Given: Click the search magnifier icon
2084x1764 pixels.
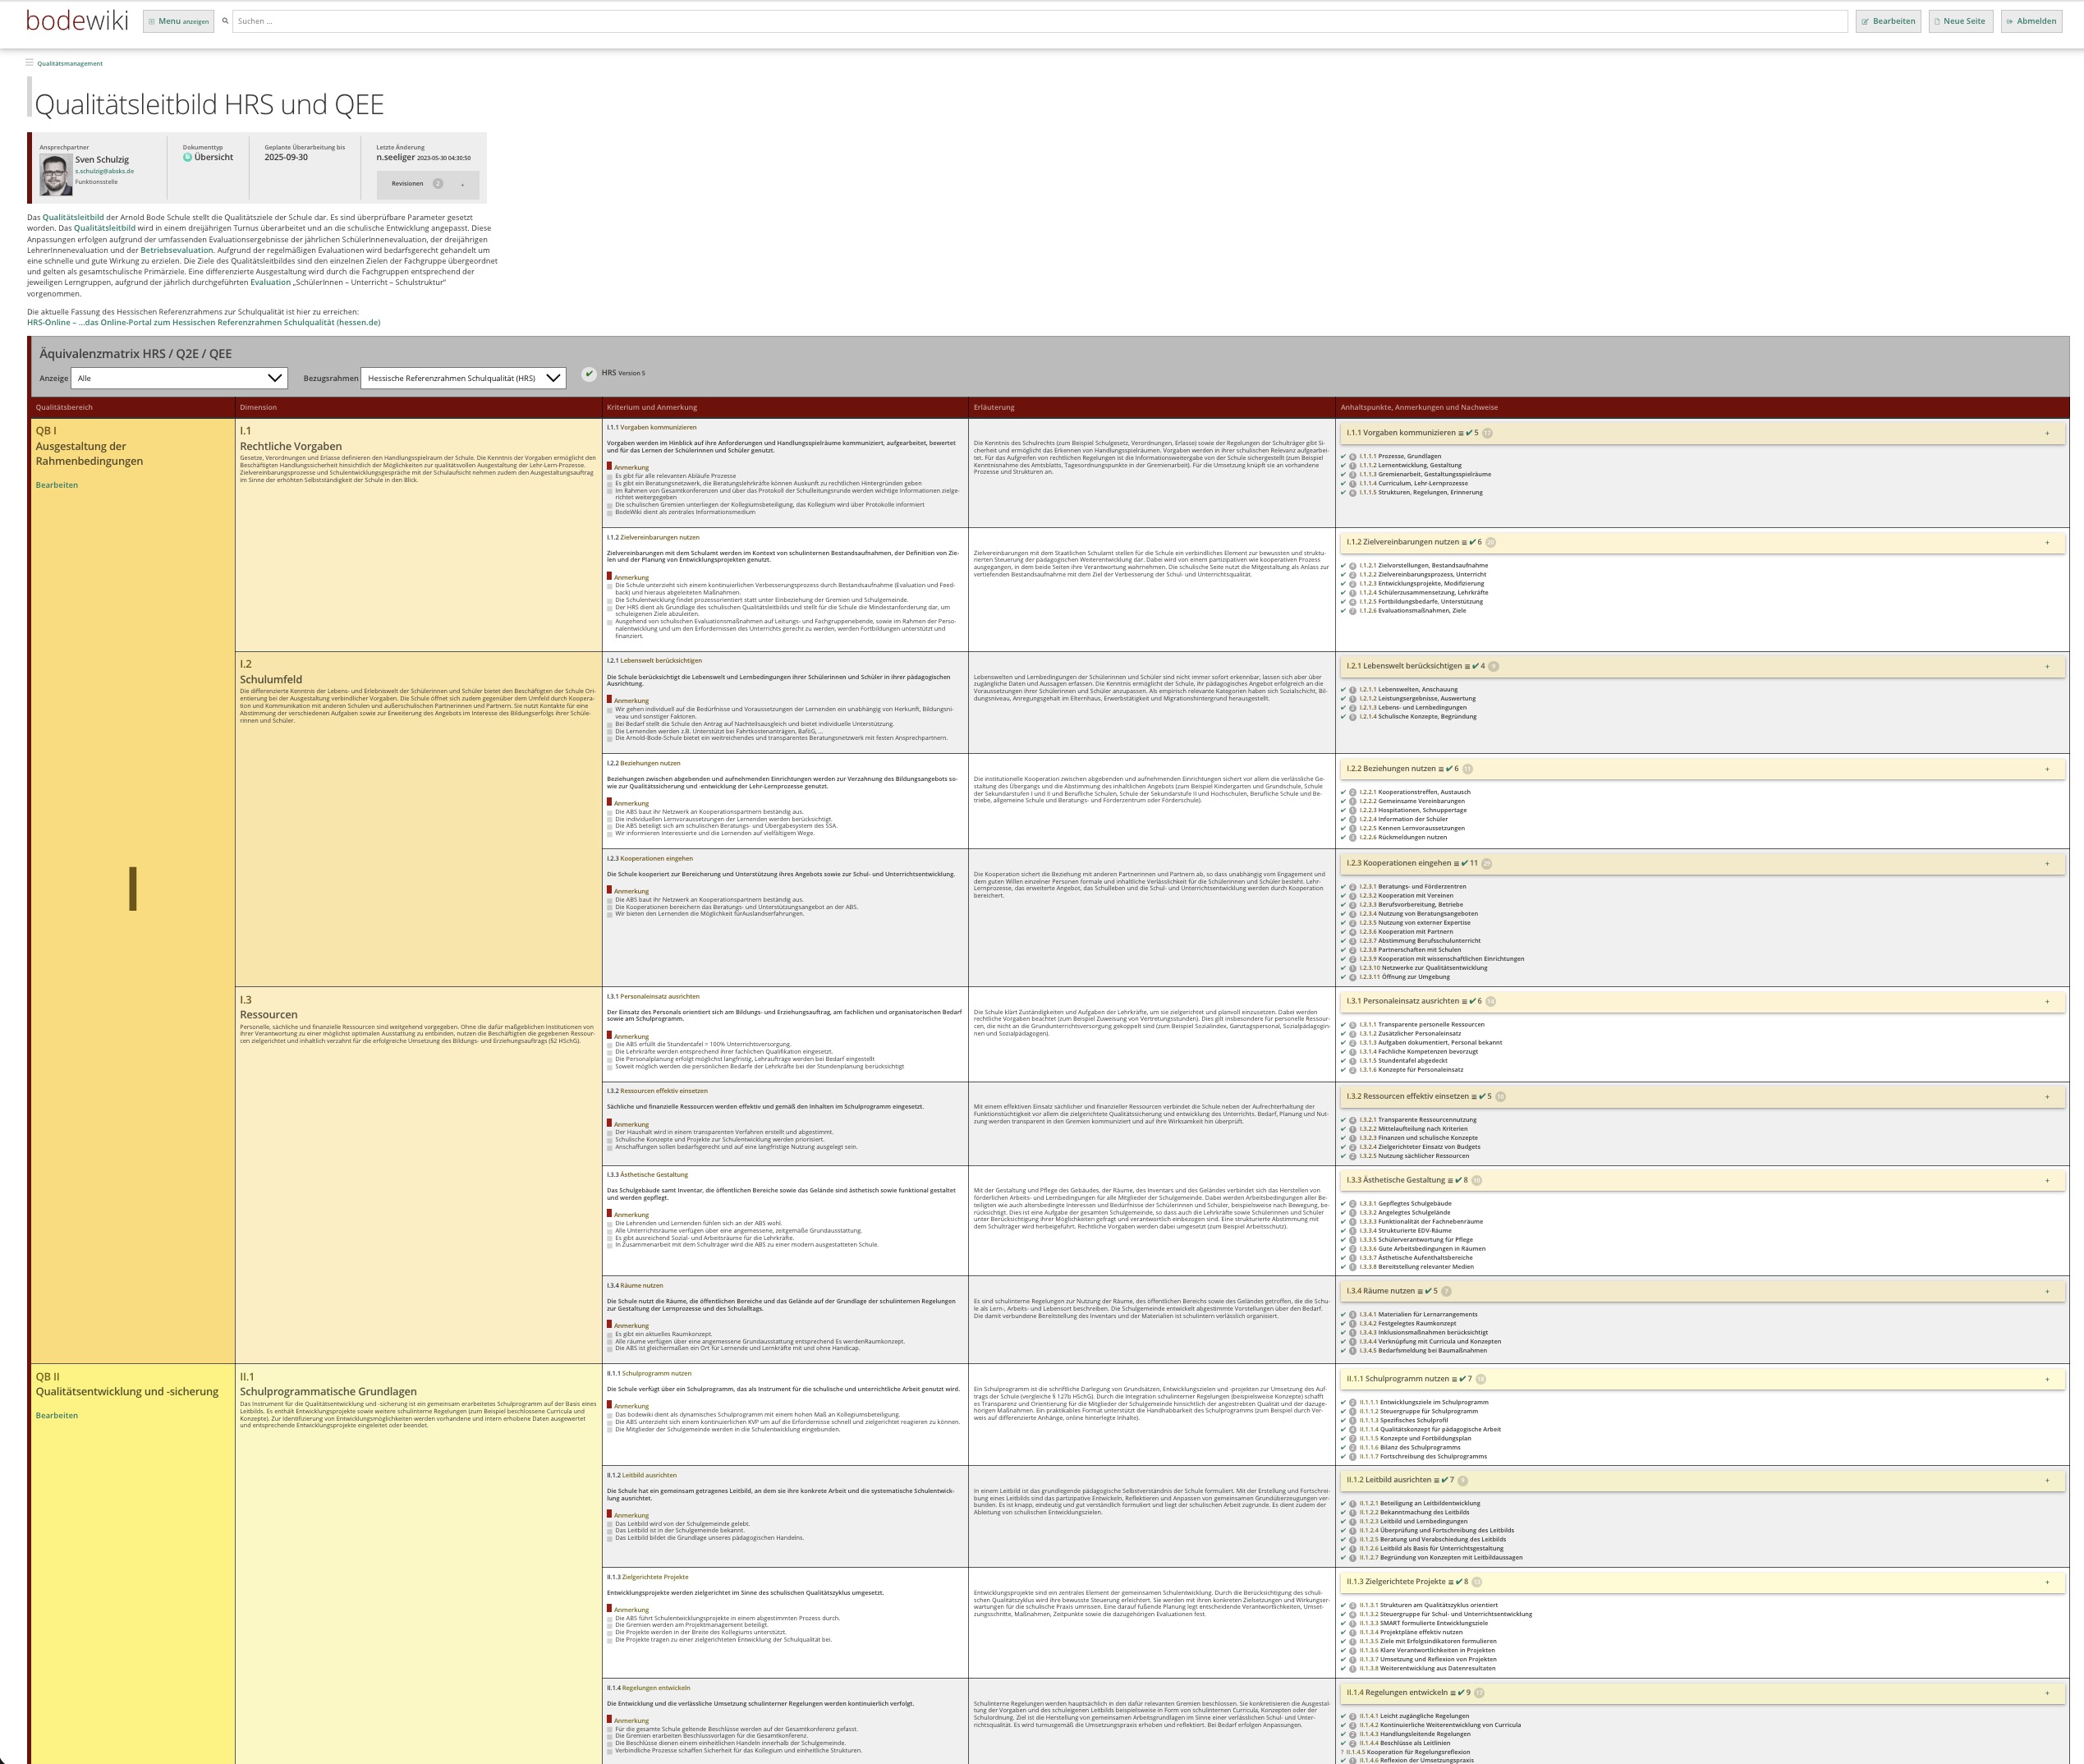Looking at the screenshot, I should pyautogui.click(x=225, y=21).
